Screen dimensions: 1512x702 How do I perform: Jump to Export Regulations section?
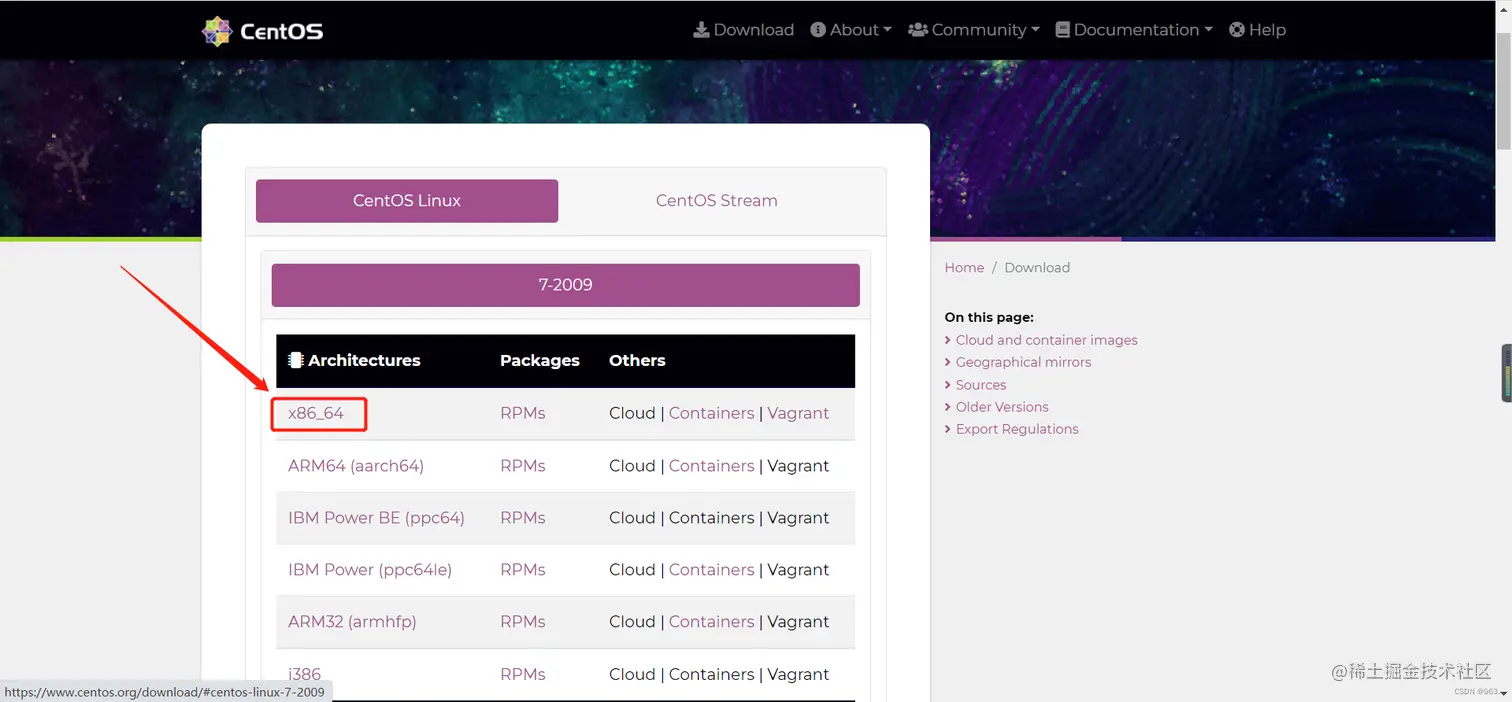pyautogui.click(x=1017, y=429)
